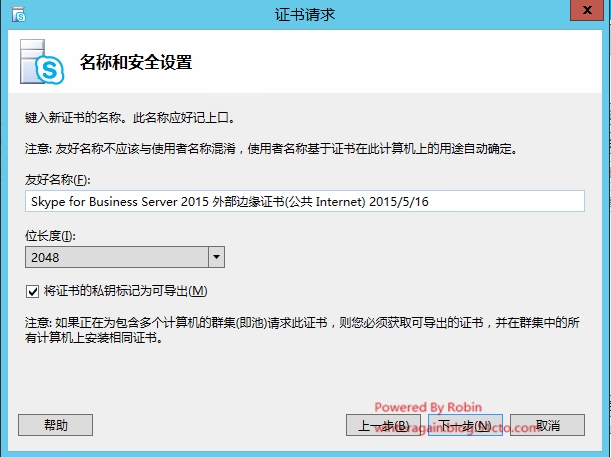Click the text '键入新证书的名称。此名称应好记上口。'
Viewport: 611px width, 457px height.
coord(131,117)
